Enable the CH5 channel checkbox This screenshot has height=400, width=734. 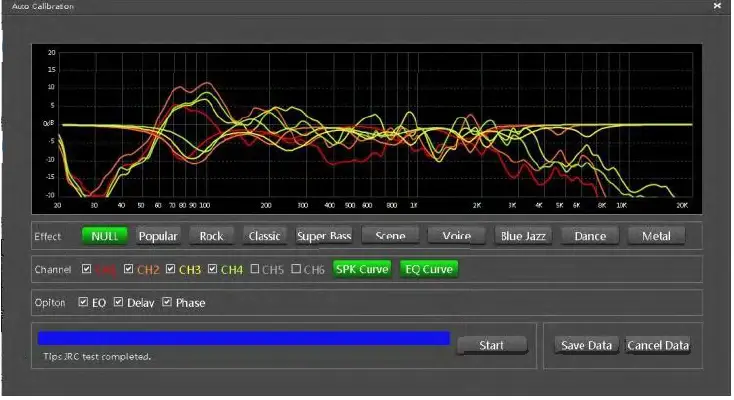[x=255, y=269]
